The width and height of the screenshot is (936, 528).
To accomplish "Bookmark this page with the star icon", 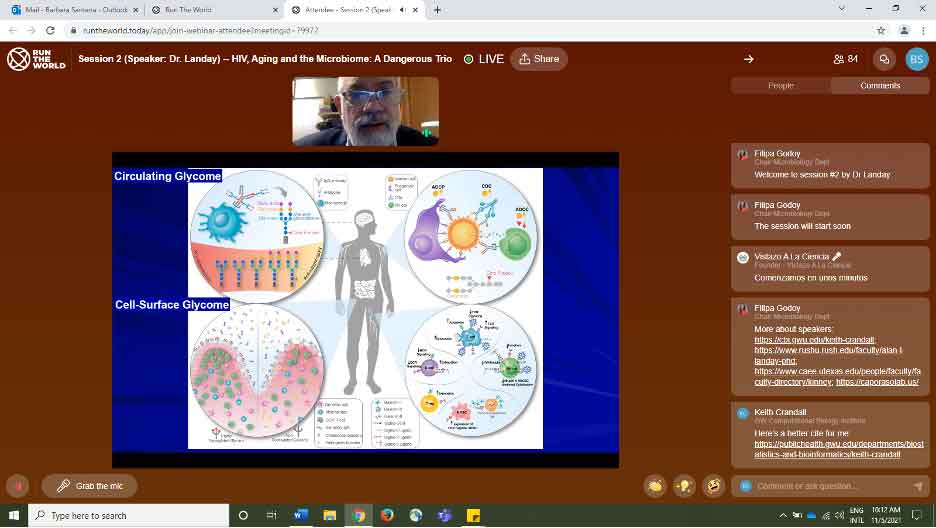I will pos(880,31).
